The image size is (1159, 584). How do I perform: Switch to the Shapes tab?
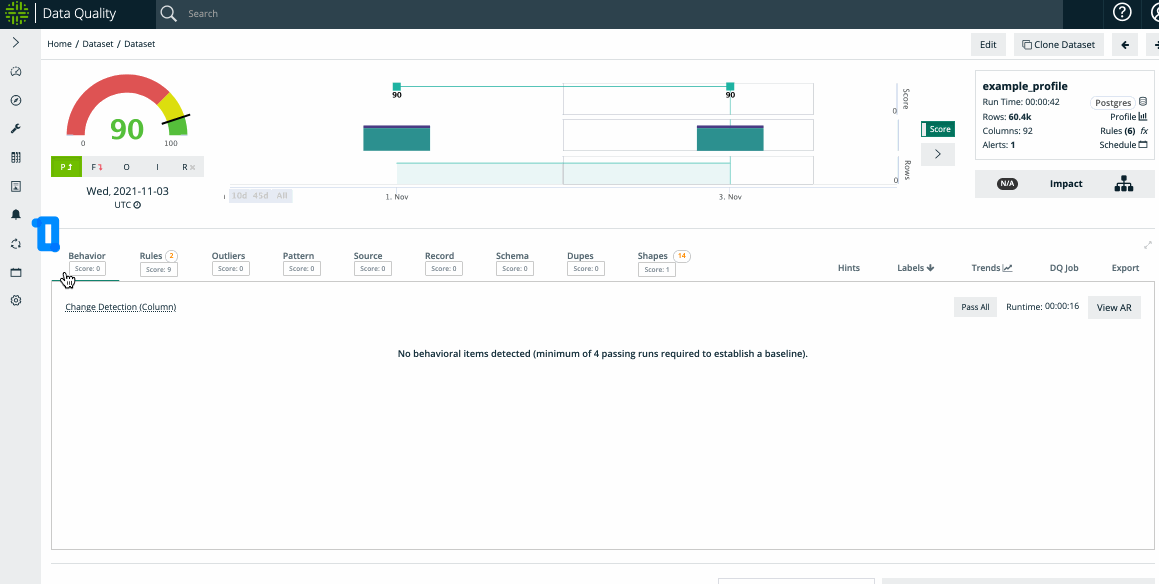tap(653, 256)
